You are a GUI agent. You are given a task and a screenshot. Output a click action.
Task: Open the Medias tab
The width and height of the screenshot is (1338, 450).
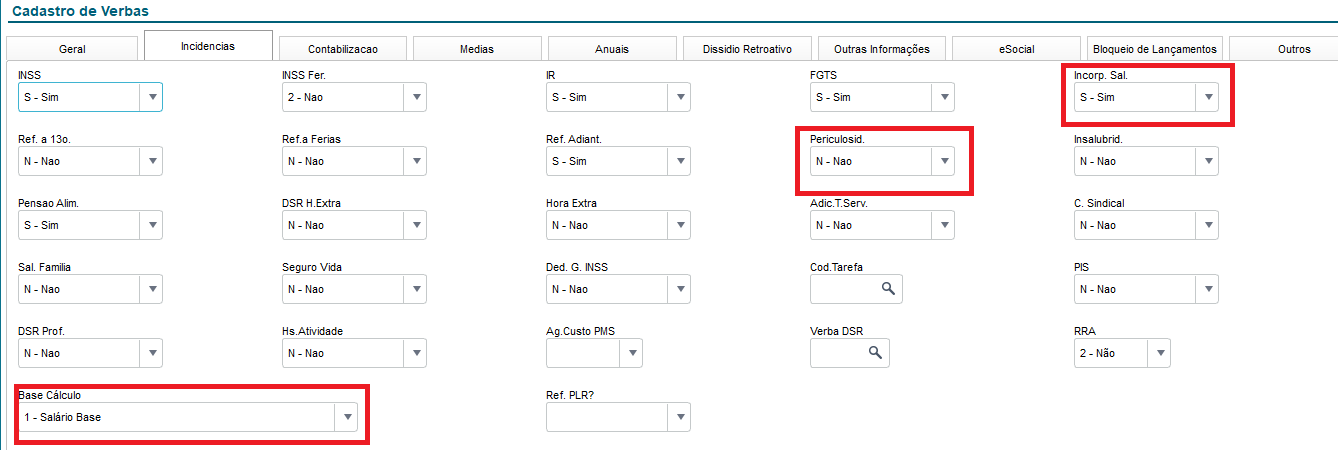[477, 49]
